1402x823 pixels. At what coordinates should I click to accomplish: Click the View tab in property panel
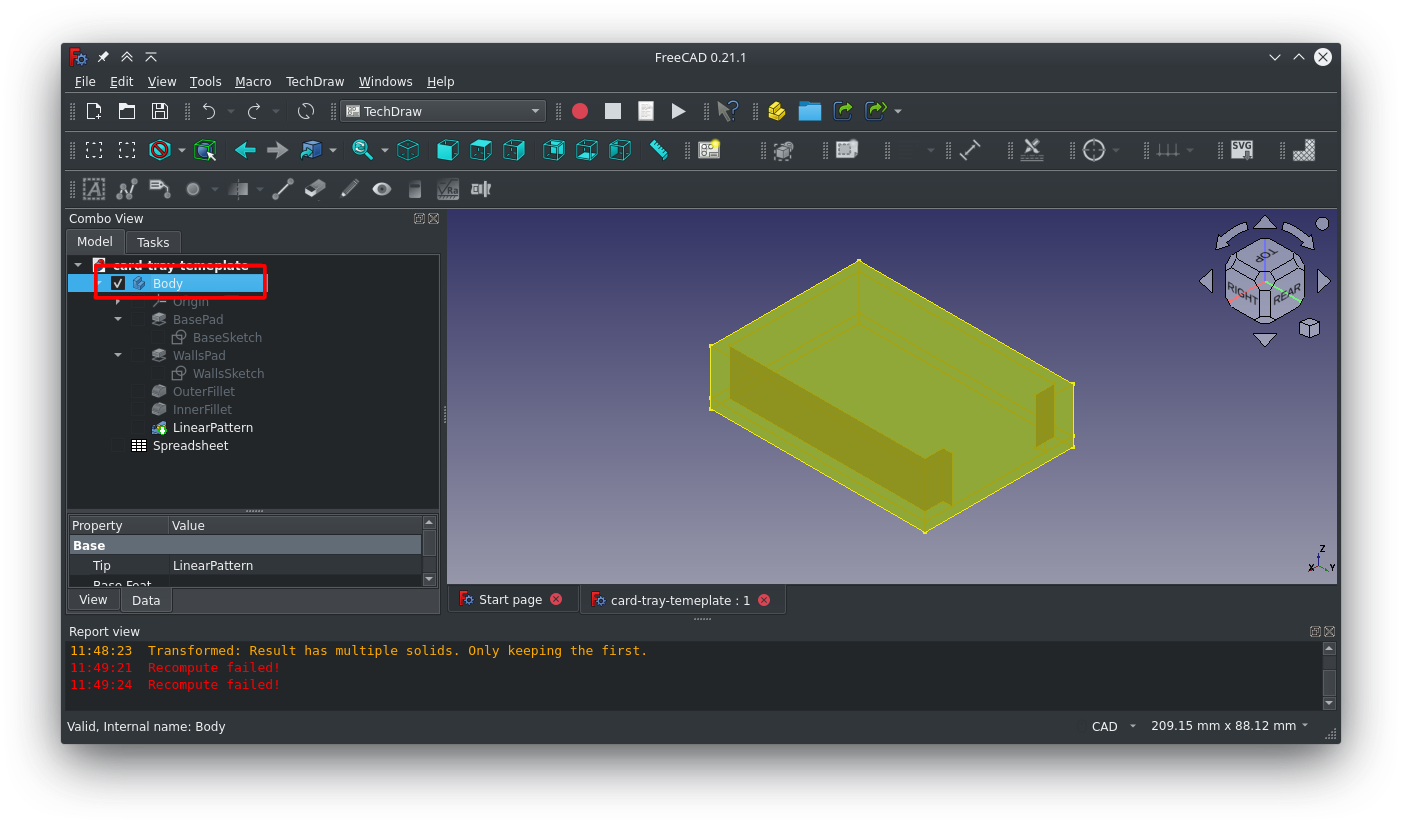(x=93, y=600)
